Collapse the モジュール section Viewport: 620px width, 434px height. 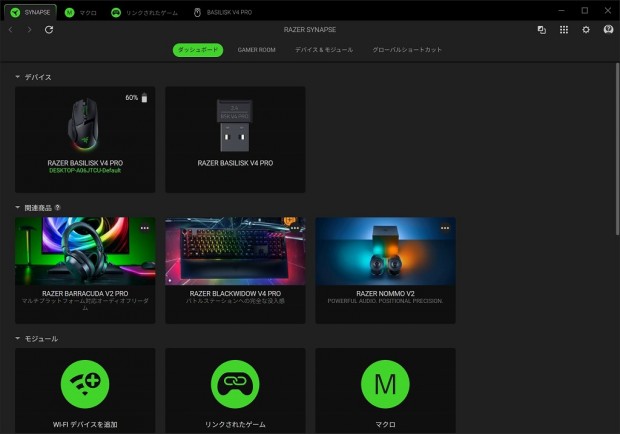click(x=17, y=338)
